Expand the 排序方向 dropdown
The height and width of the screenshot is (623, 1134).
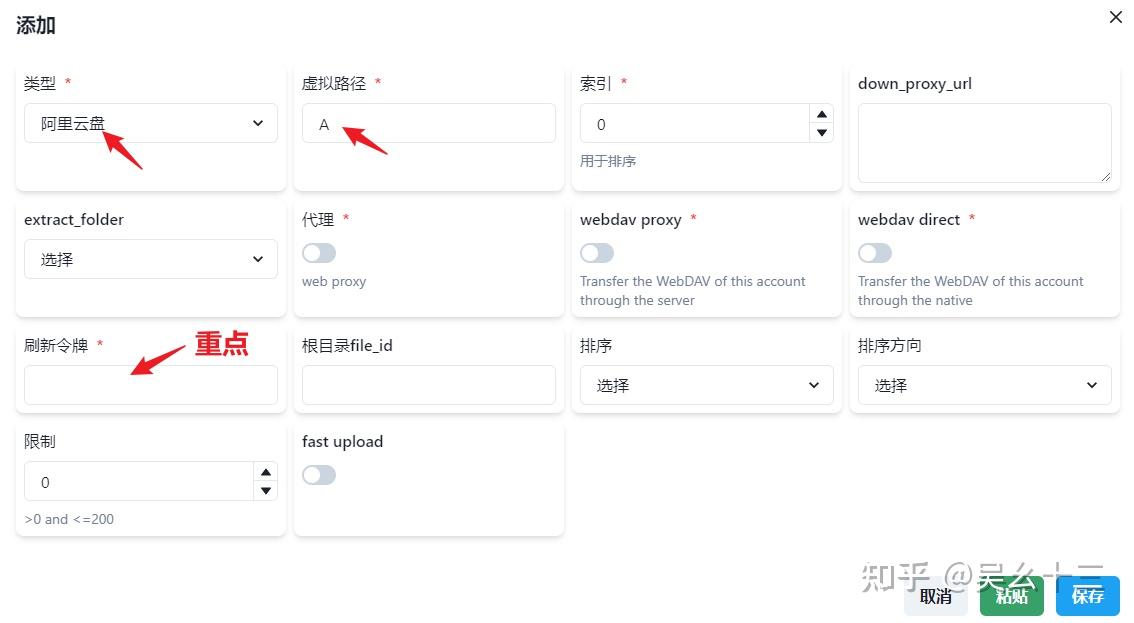pyautogui.click(x=984, y=386)
